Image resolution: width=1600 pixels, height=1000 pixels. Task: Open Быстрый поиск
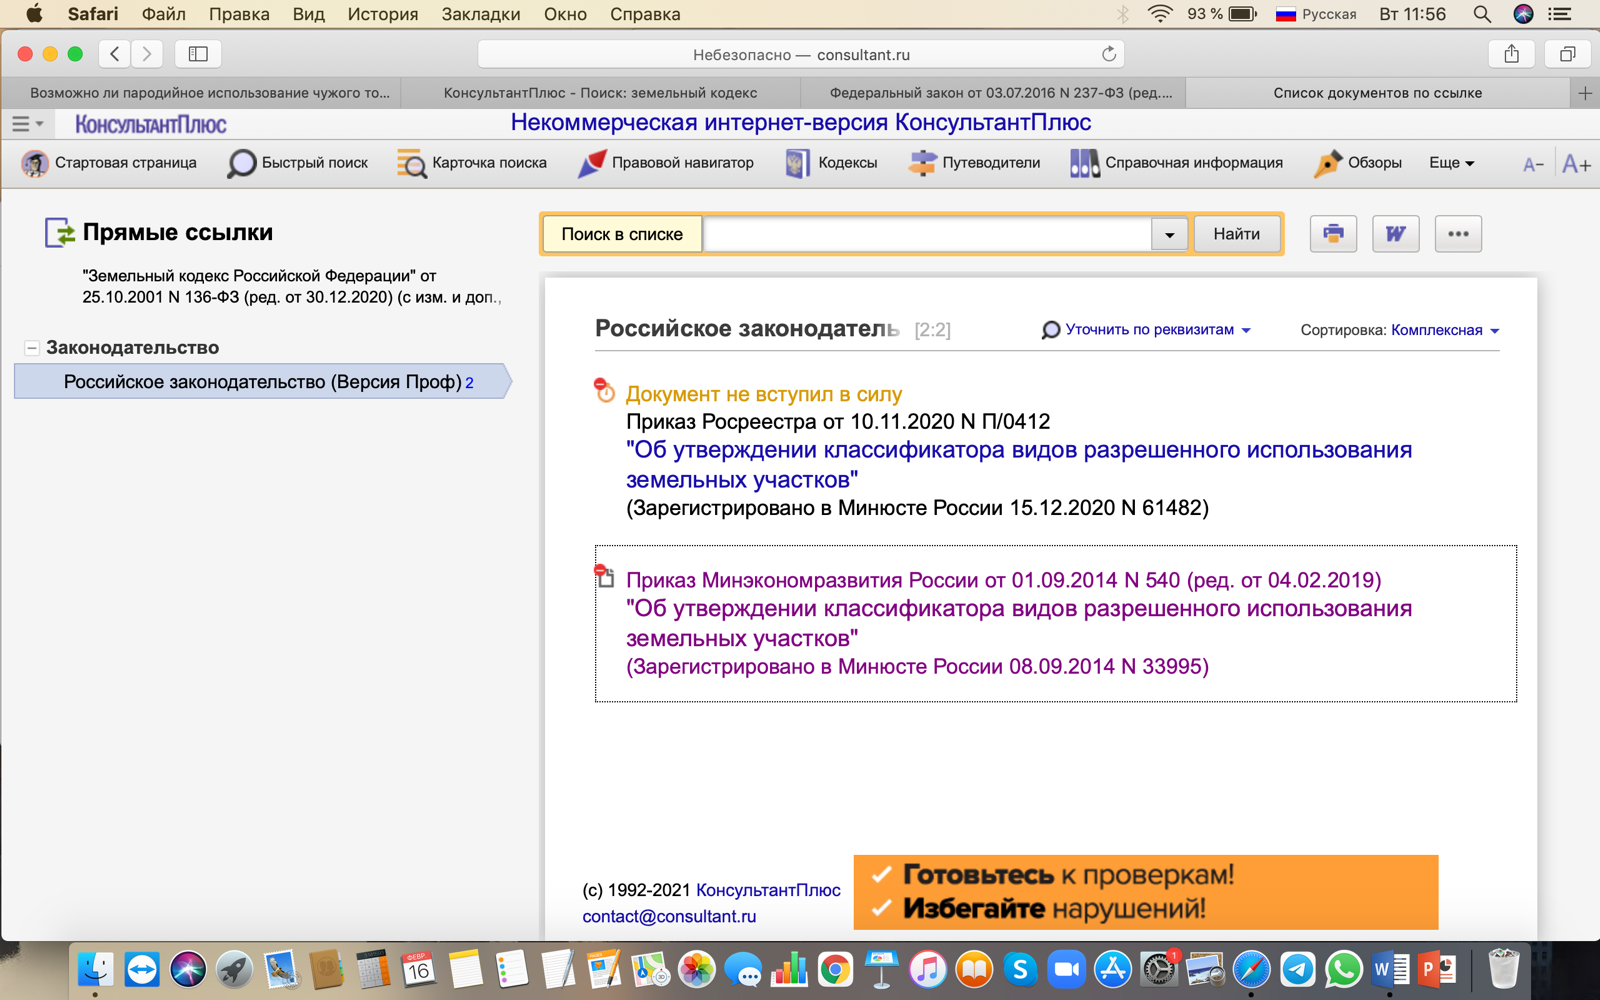tap(297, 163)
